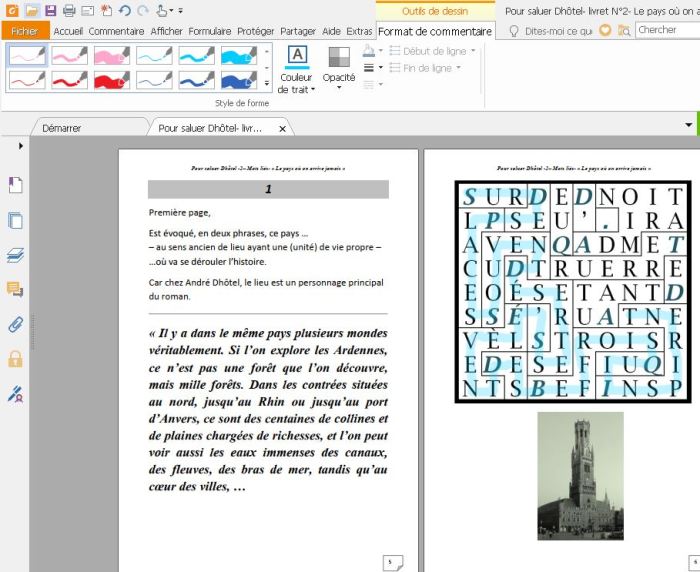The image size is (700, 572).
Task: Focus the Chercher search box
Action: pyautogui.click(x=667, y=30)
